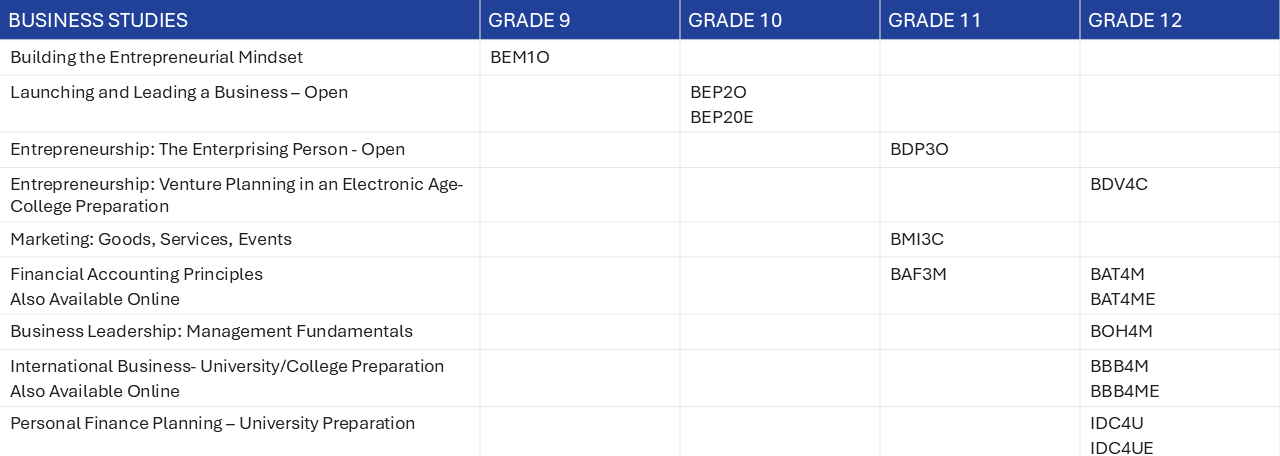Click the GRADE 12 column header
Viewport: 1280px width, 456px height.
1180,20
